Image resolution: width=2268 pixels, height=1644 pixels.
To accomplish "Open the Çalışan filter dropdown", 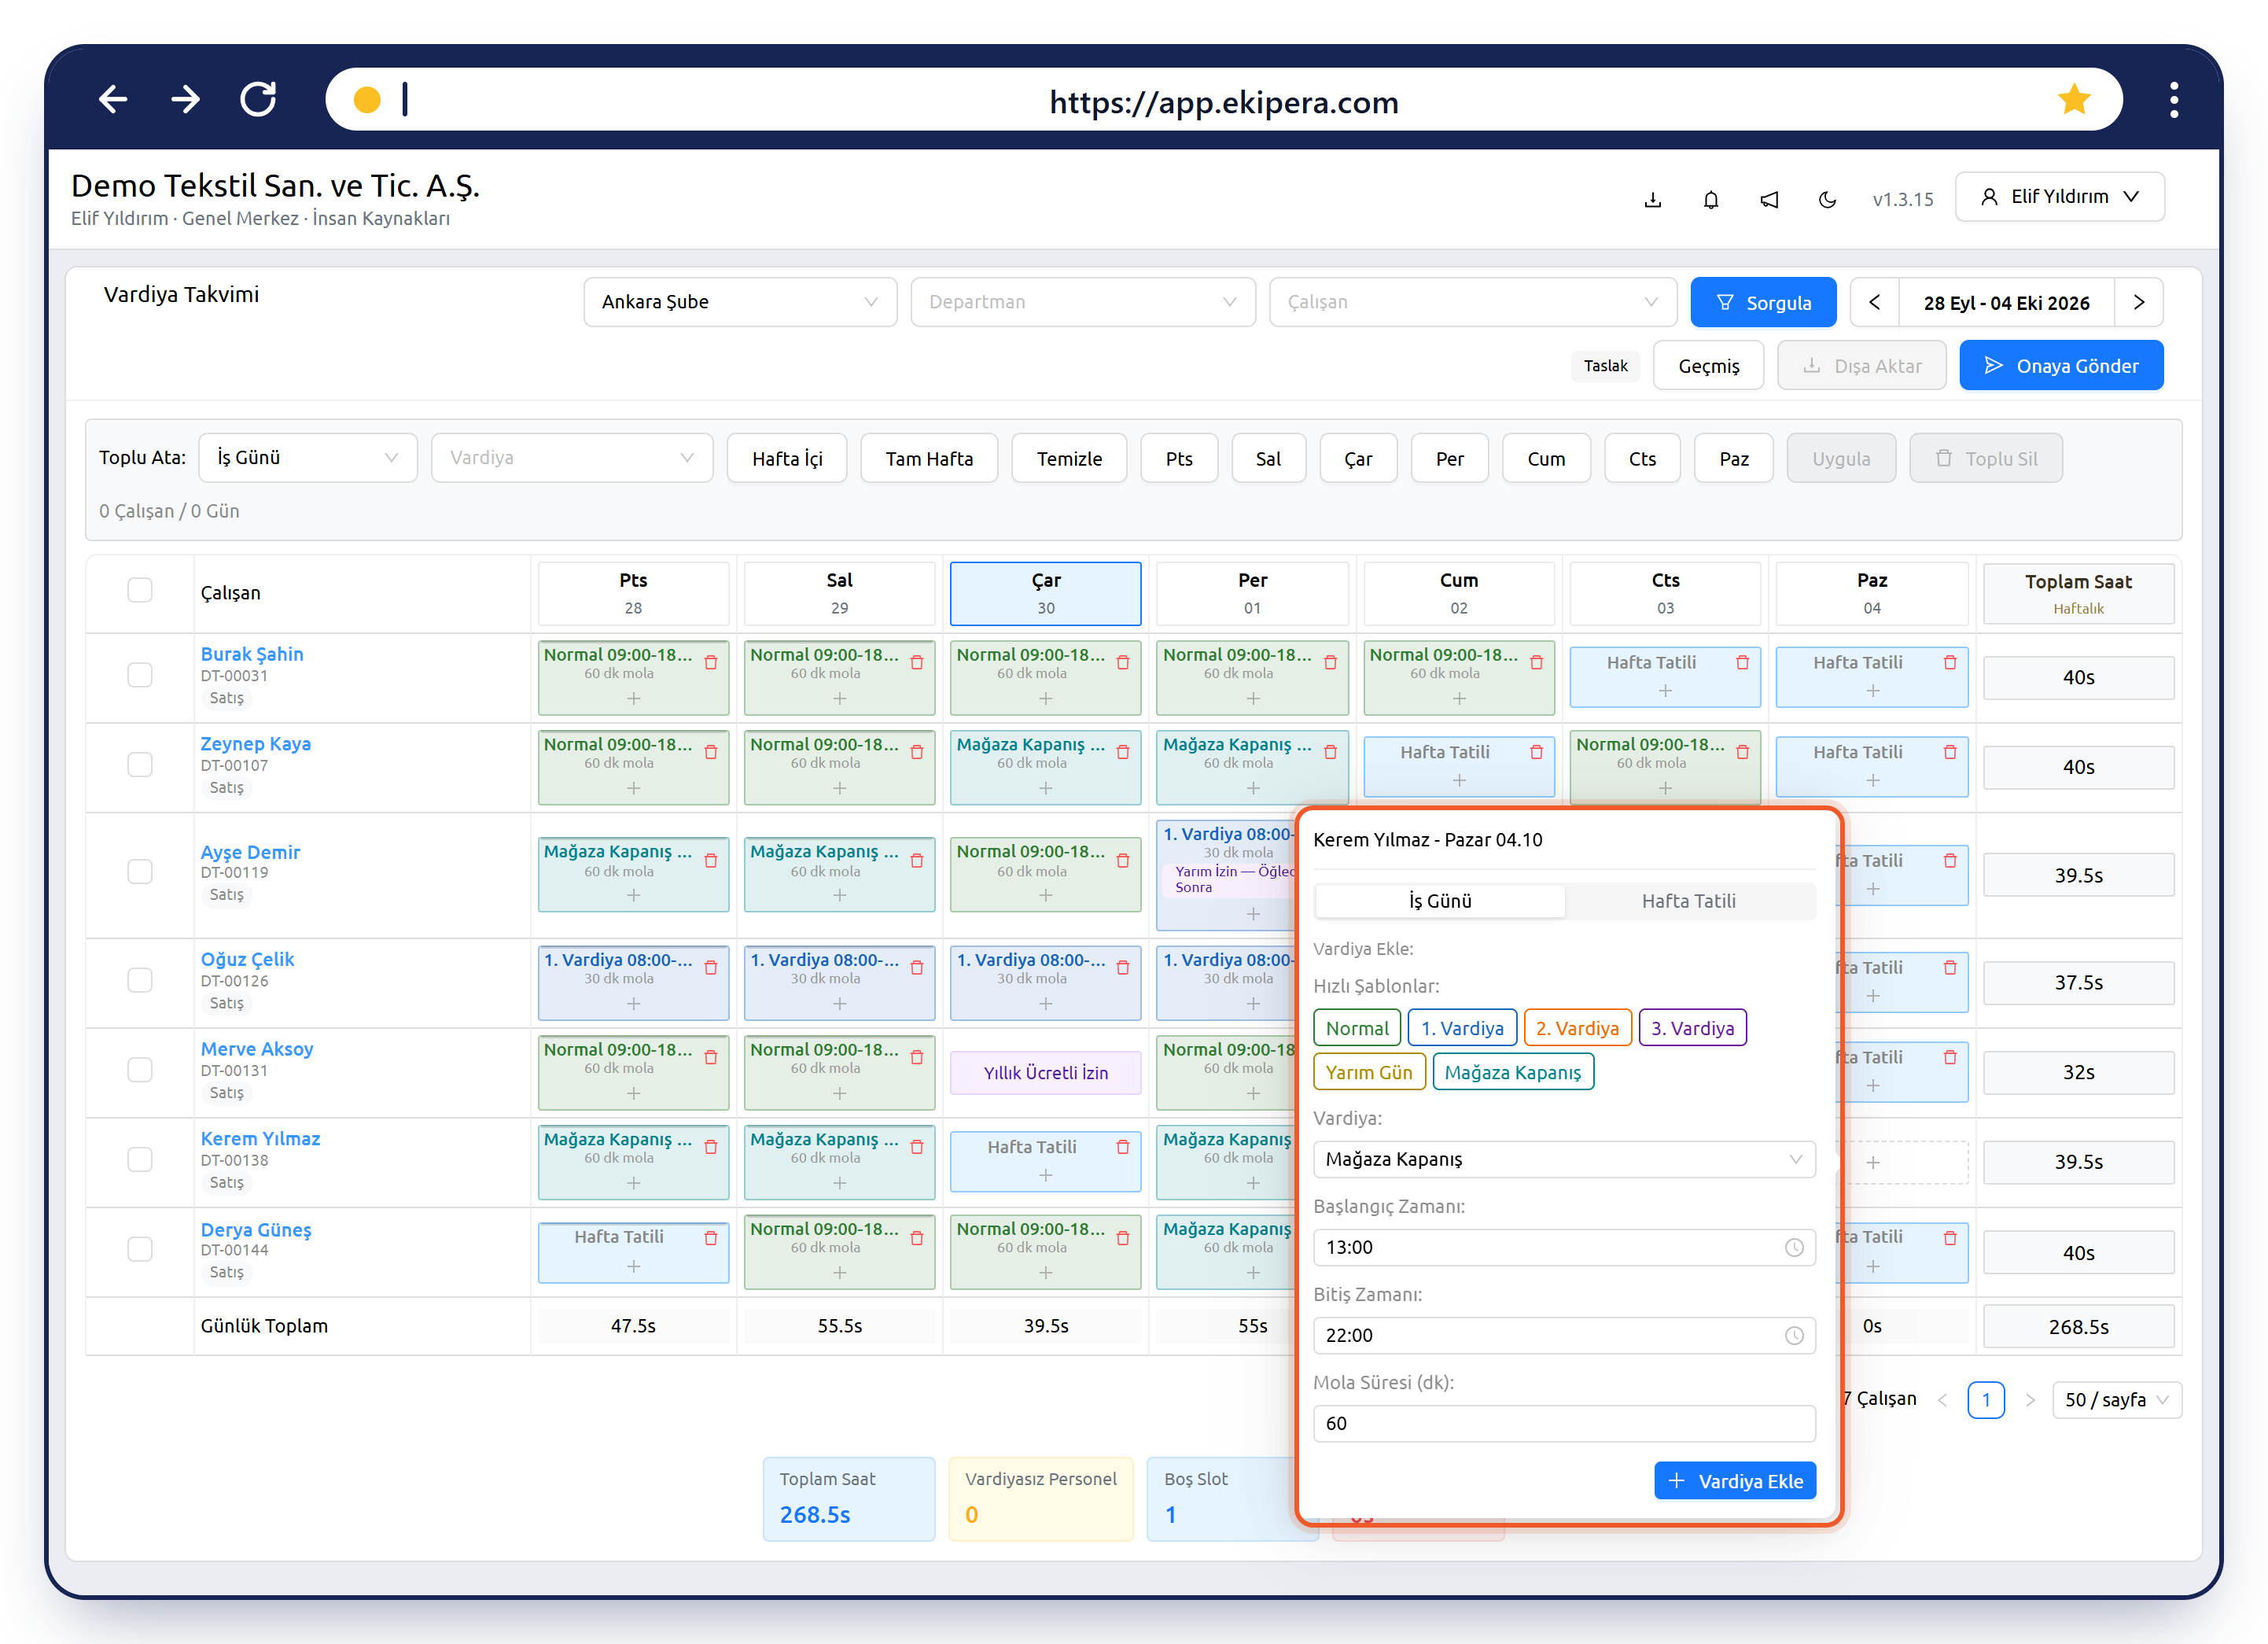I will [1473, 302].
